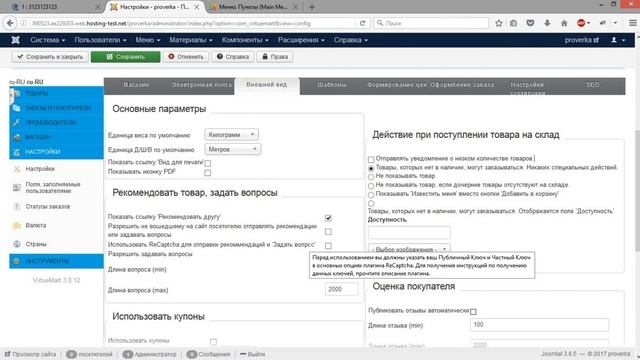
Task: Open the Pocket shield icon in browser toolbar
Action: coord(530,23)
